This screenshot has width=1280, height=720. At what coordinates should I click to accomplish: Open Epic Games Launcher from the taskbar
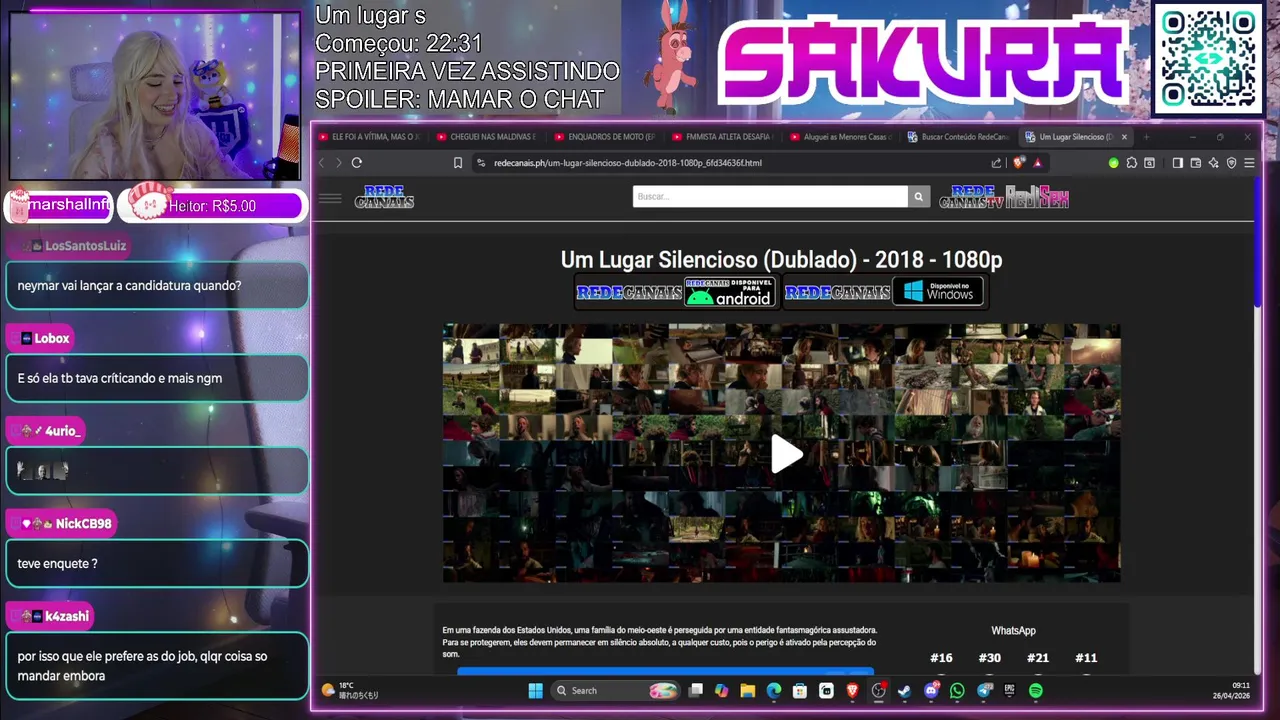tap(1010, 690)
